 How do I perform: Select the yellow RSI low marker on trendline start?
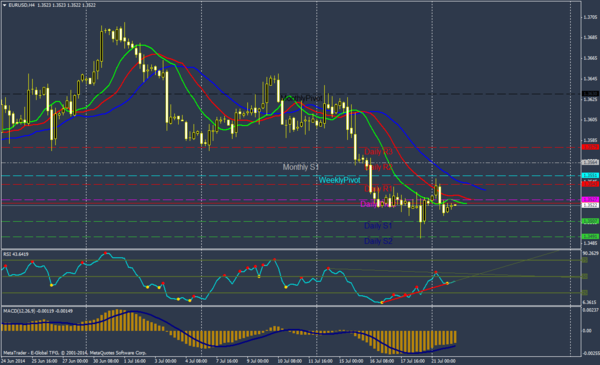point(382,303)
